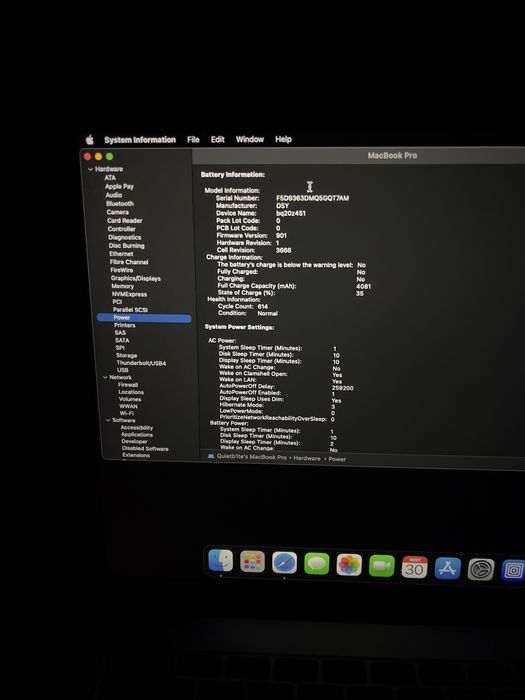Select Memory in the sidebar

(122, 286)
